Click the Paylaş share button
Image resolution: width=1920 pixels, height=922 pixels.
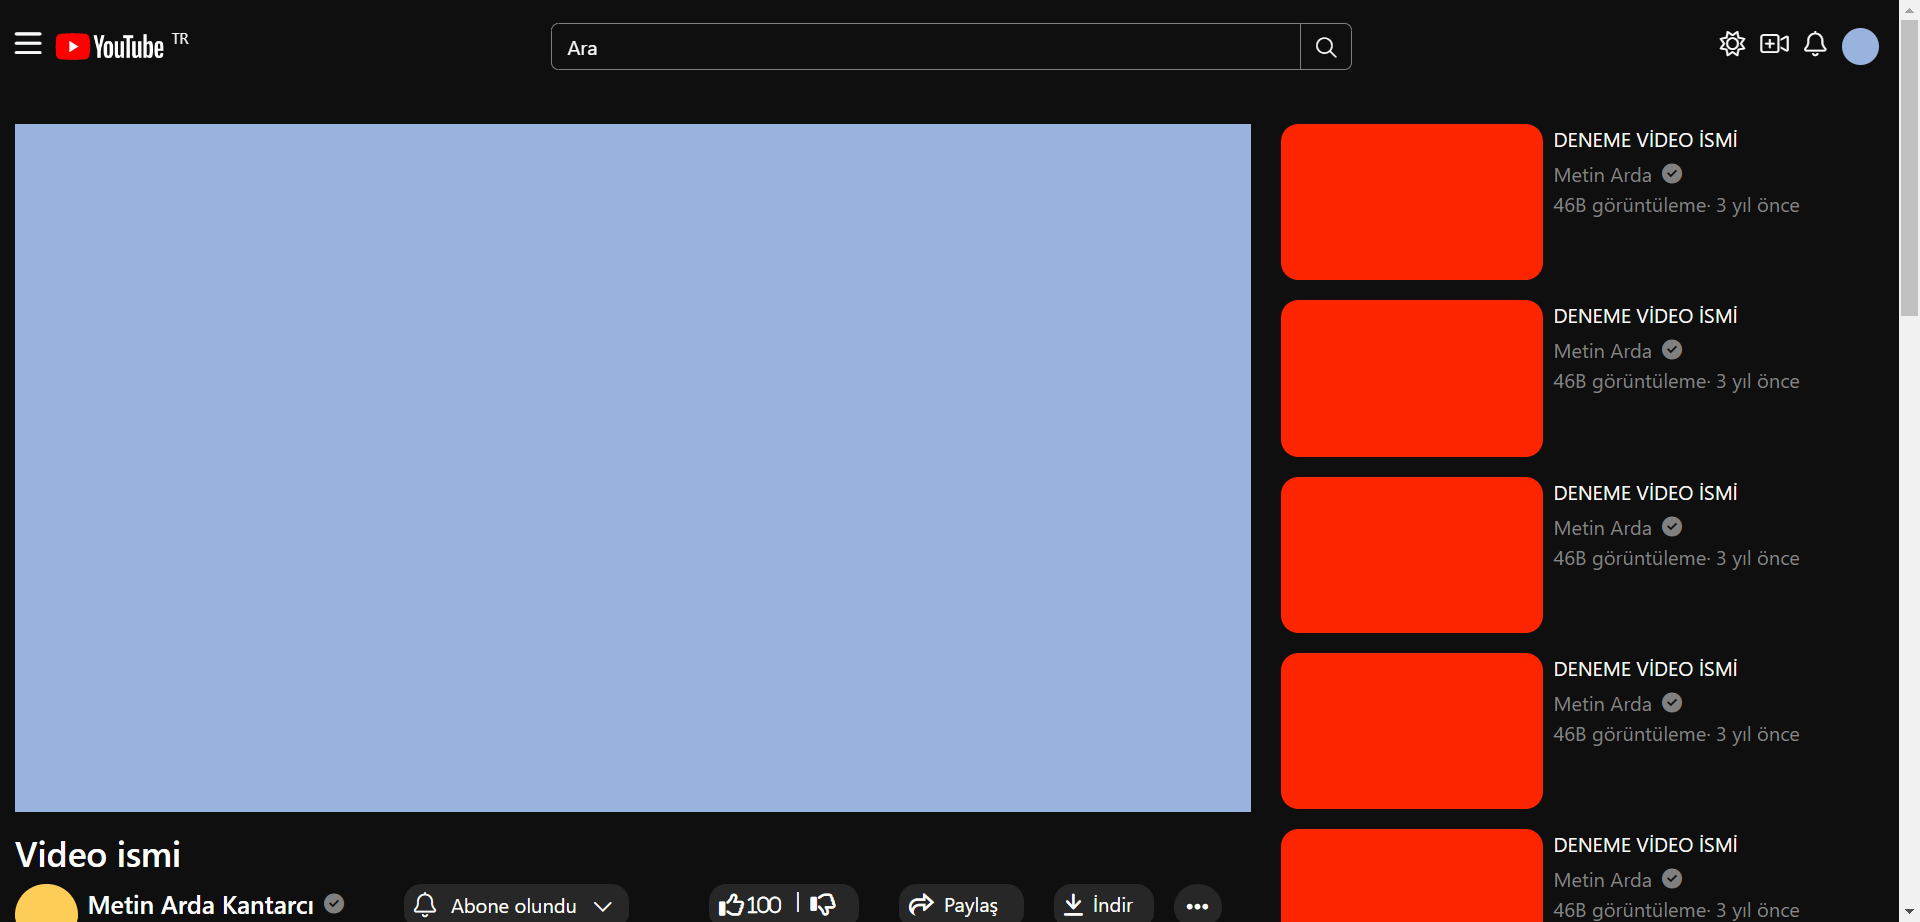[x=958, y=905]
